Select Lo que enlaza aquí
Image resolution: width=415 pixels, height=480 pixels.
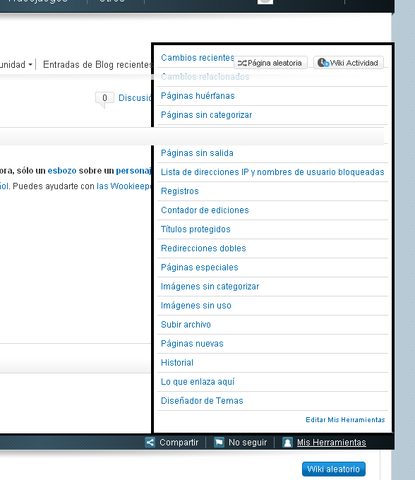point(198,382)
